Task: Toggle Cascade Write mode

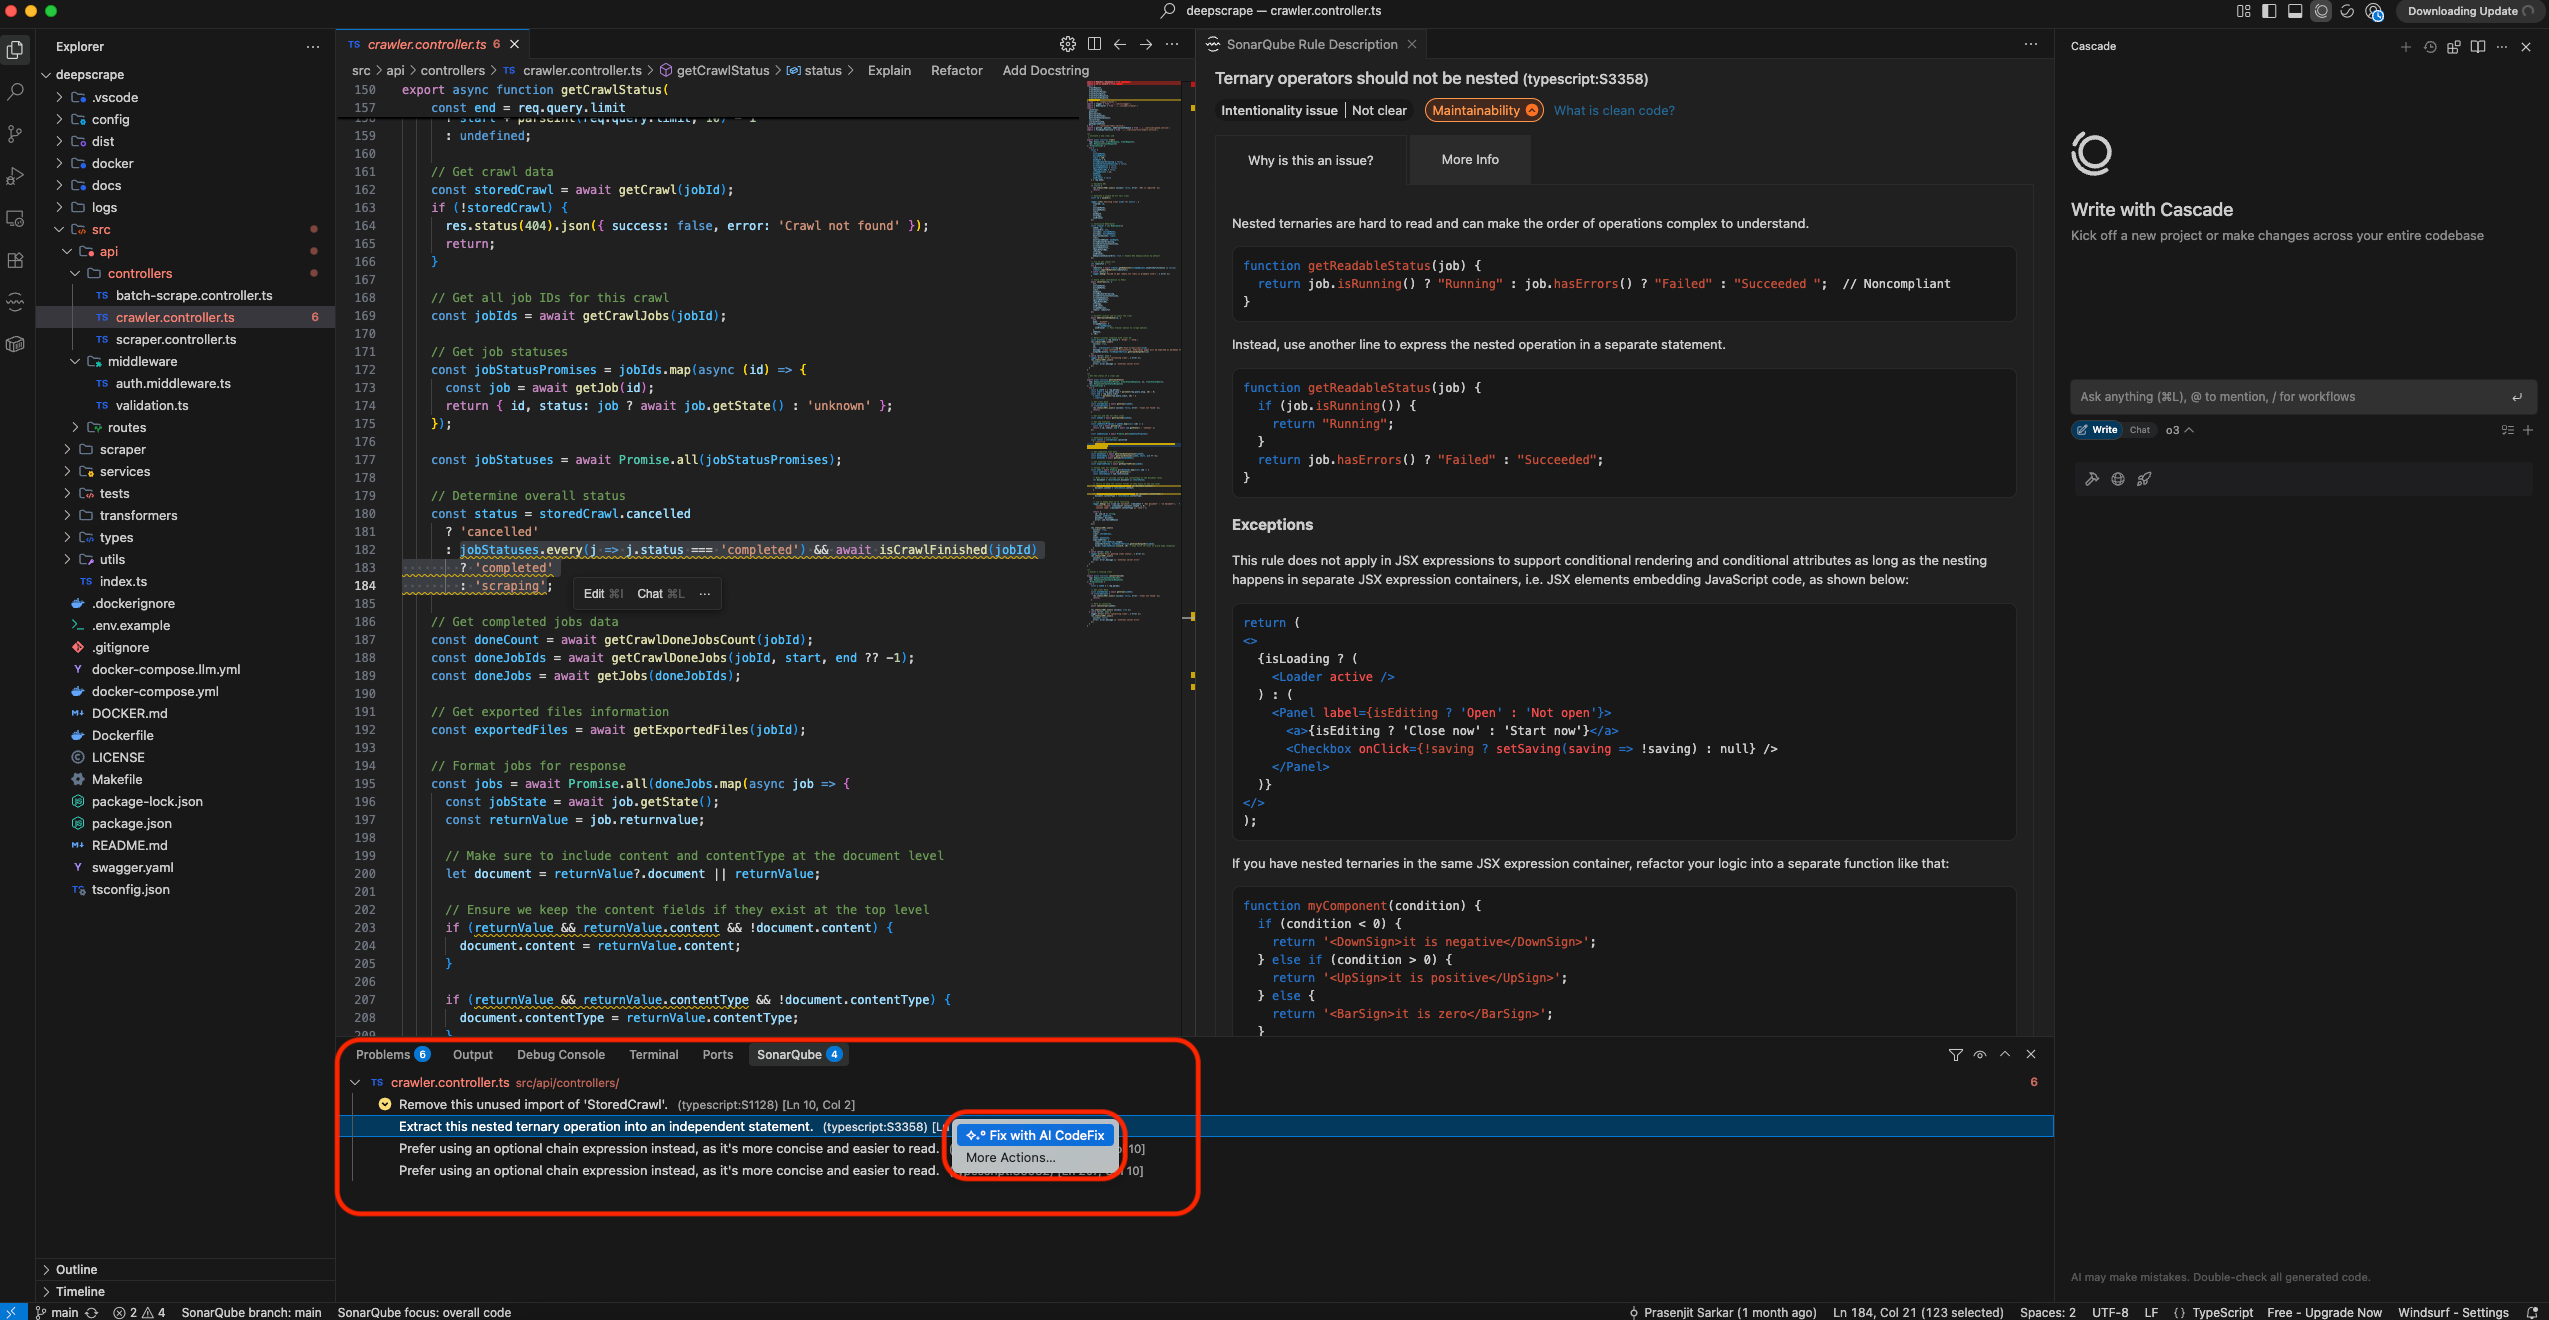Action: (x=2097, y=430)
